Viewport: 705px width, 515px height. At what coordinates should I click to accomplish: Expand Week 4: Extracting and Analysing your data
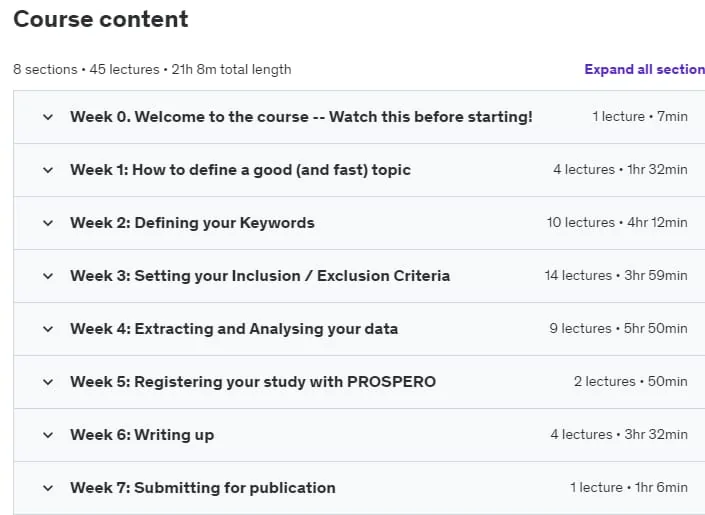(x=234, y=329)
